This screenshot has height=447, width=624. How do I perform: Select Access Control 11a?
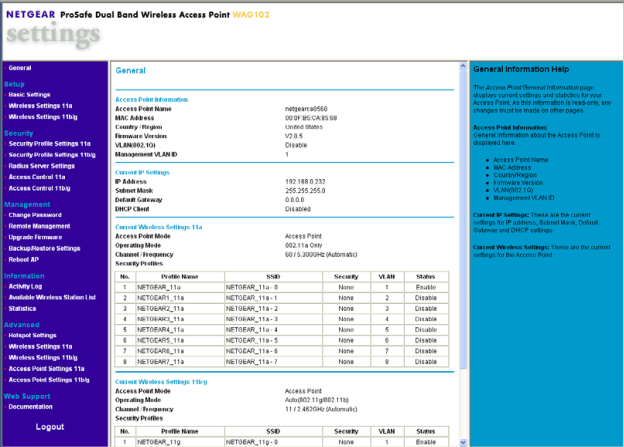[37, 177]
